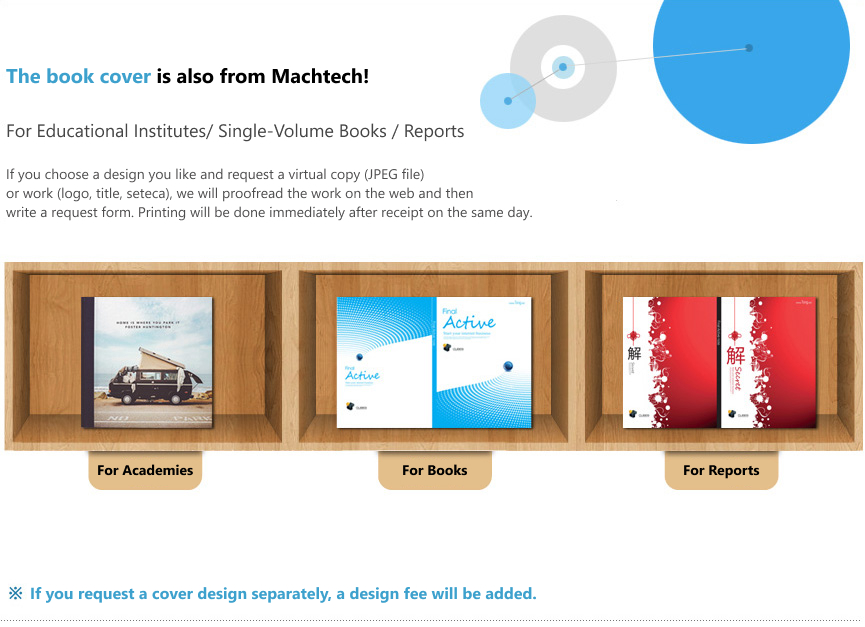
Task: Select the blue Final Active front cover
Action: pyautogui.click(x=482, y=362)
